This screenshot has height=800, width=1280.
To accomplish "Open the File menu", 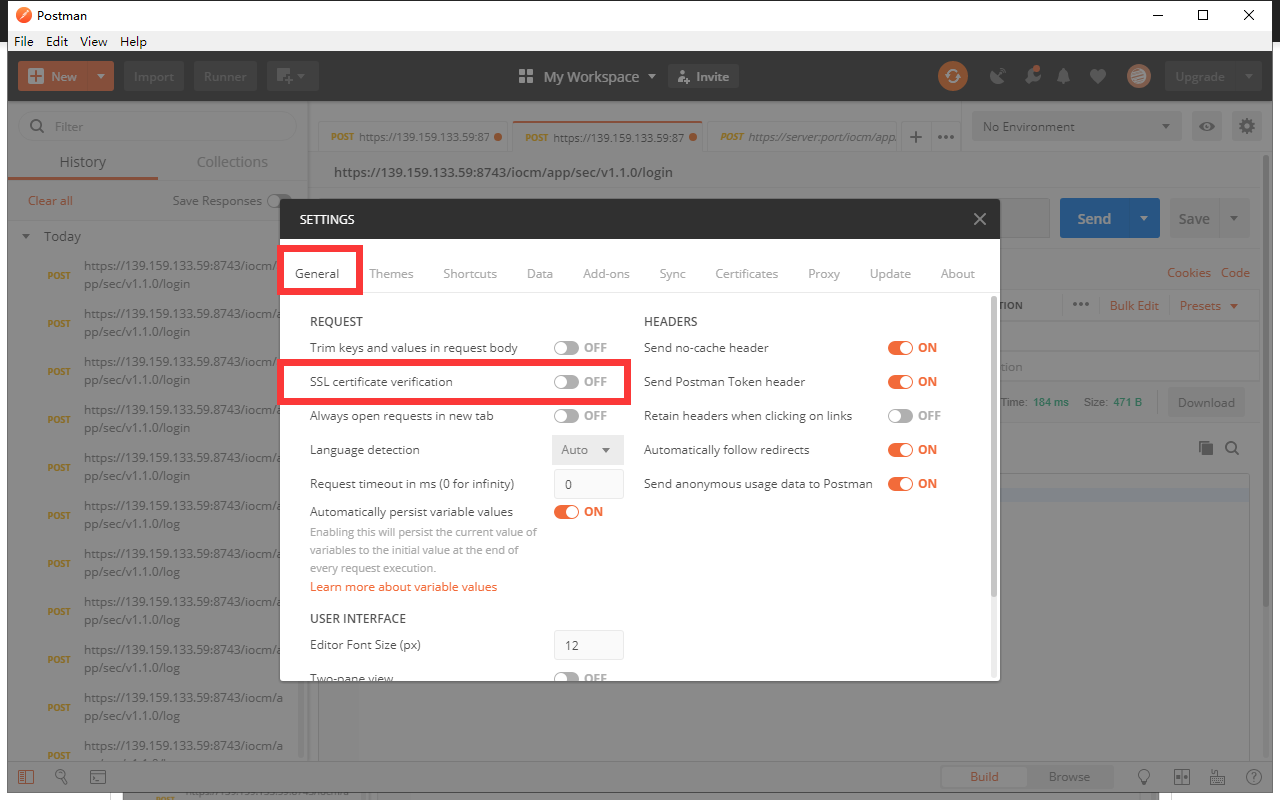I will pyautogui.click(x=24, y=41).
